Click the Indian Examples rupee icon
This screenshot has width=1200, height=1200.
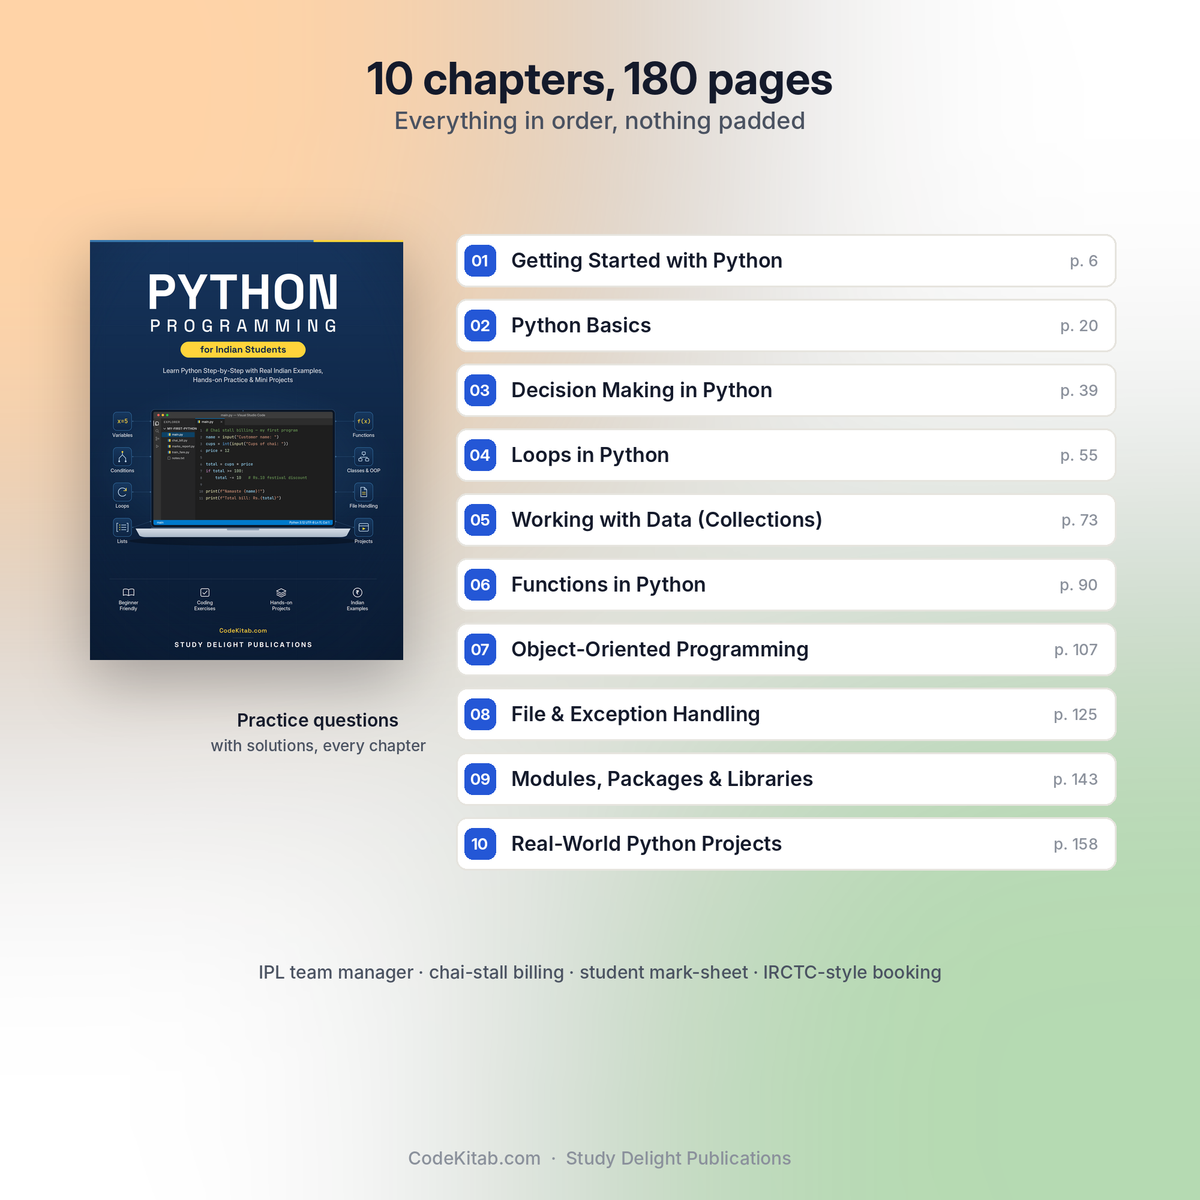[357, 592]
